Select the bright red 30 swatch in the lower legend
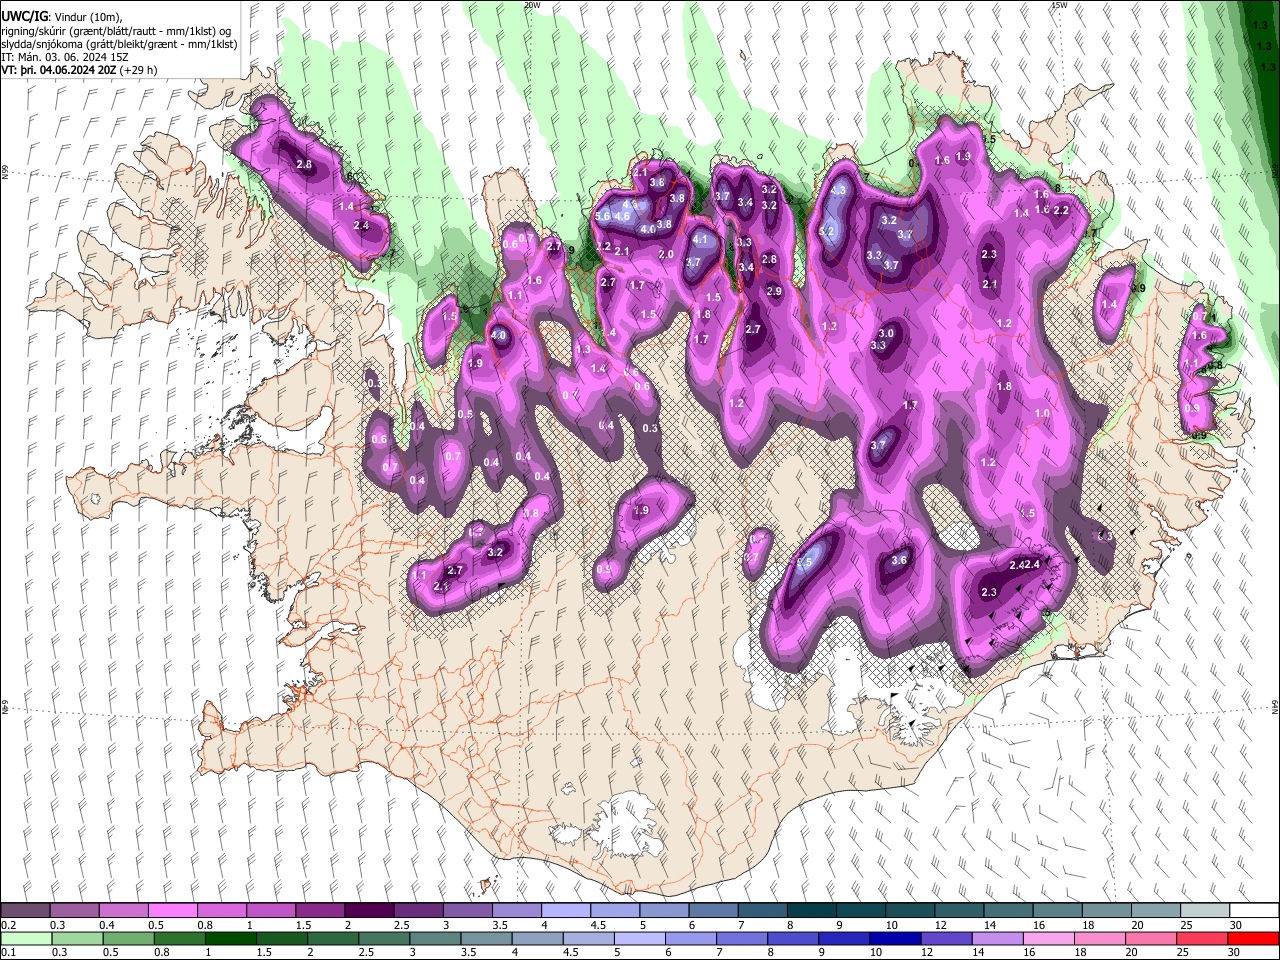Screen dimensions: 1280x960 point(1254,938)
